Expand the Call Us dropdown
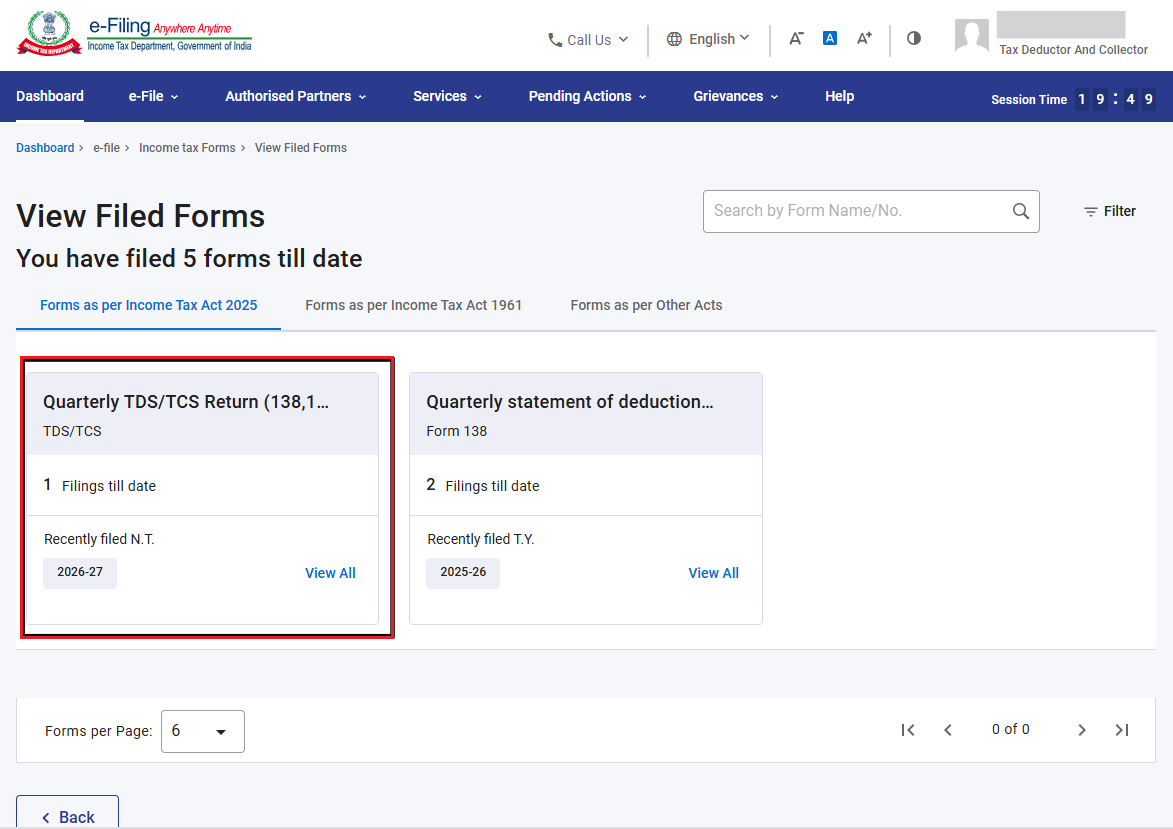The image size is (1173, 829). [588, 40]
